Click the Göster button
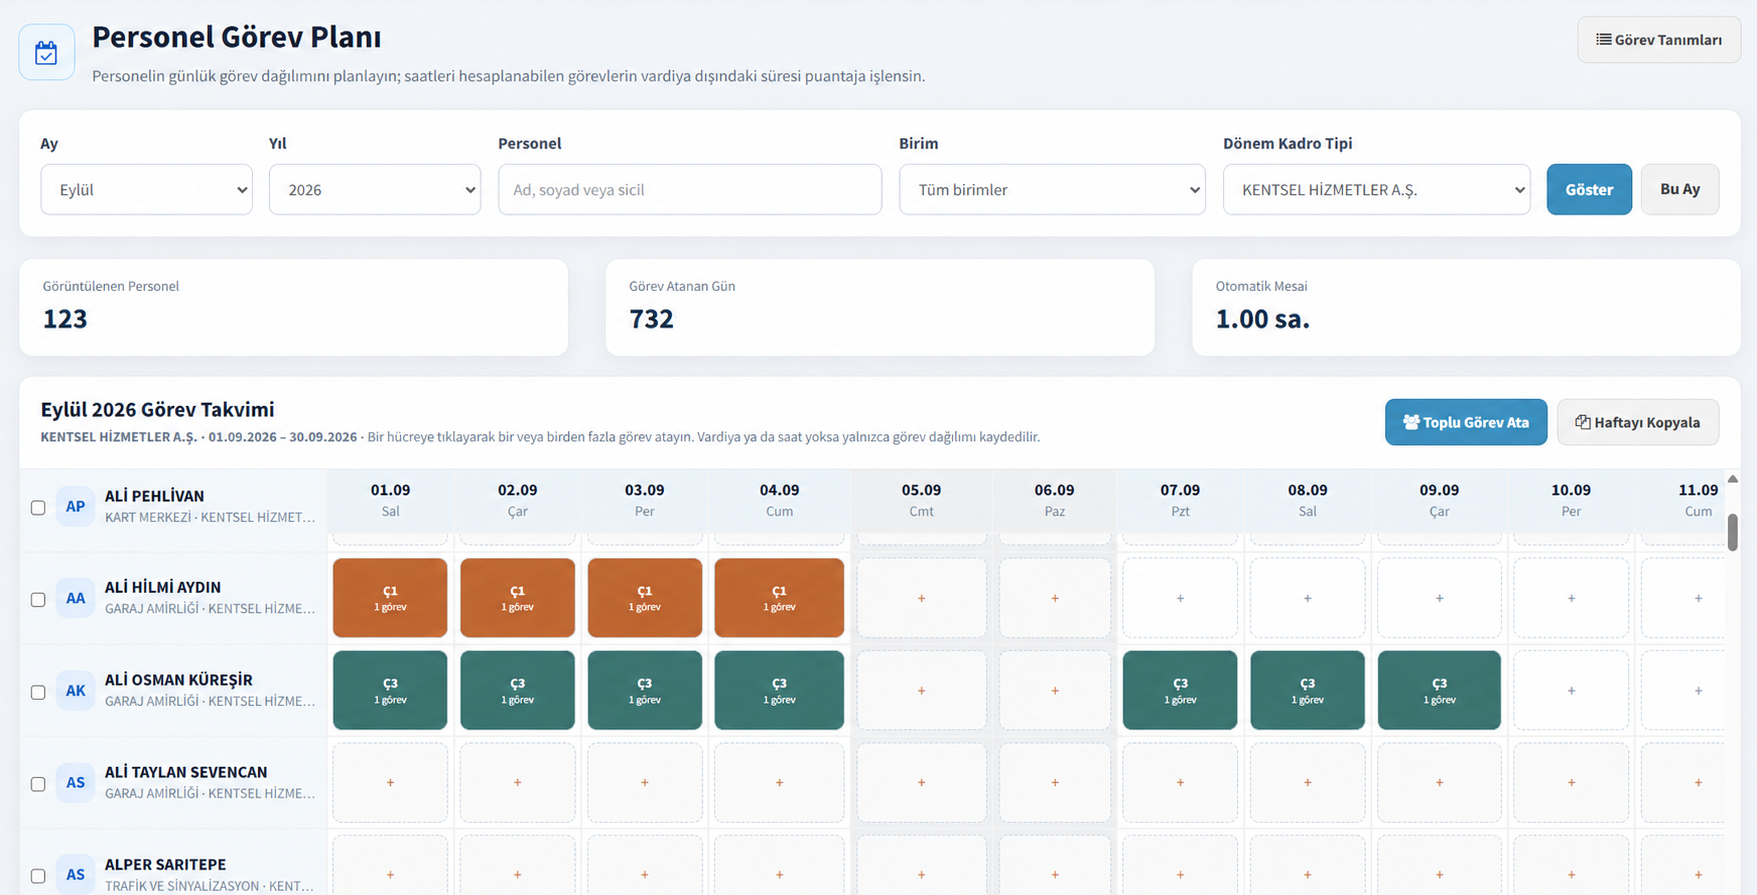The image size is (1757, 895). 1589,189
